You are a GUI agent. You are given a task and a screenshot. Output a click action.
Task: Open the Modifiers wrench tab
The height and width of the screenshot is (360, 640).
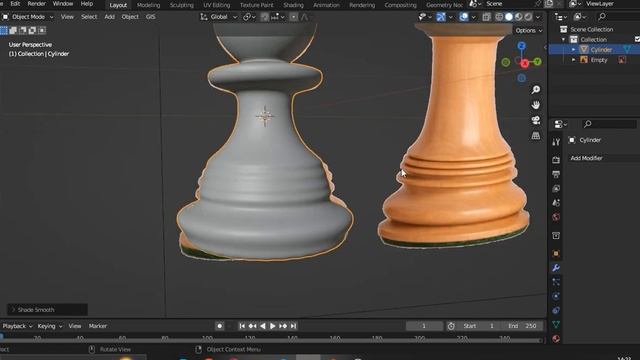[556, 268]
